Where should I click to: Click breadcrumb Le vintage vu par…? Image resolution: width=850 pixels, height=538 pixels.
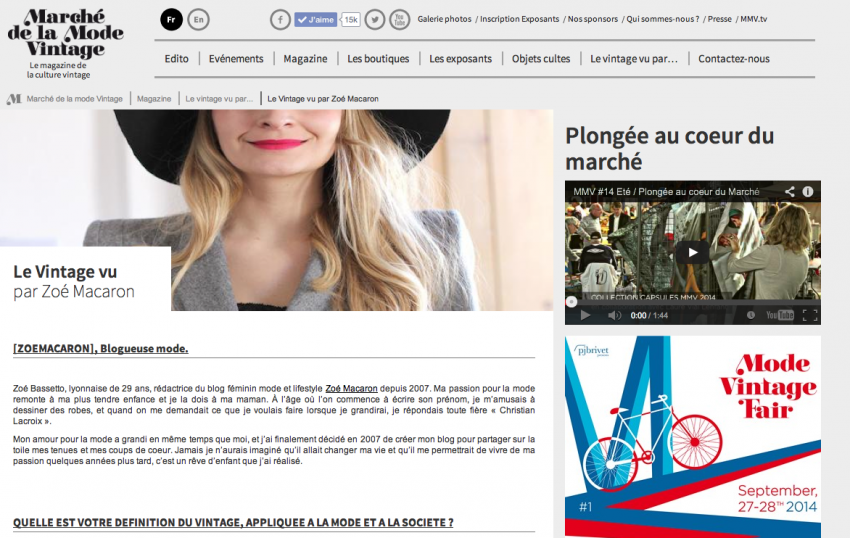pos(219,99)
